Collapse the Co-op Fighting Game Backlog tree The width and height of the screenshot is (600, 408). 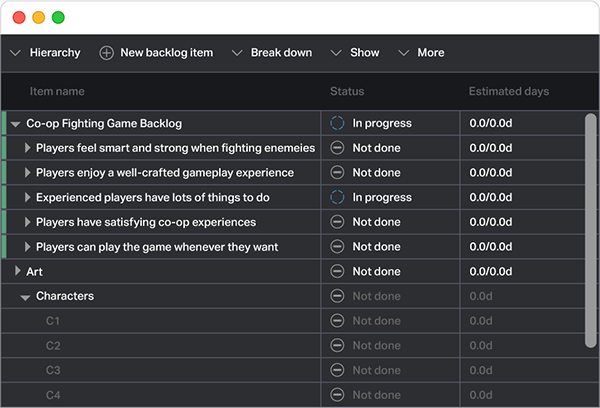[x=16, y=124]
